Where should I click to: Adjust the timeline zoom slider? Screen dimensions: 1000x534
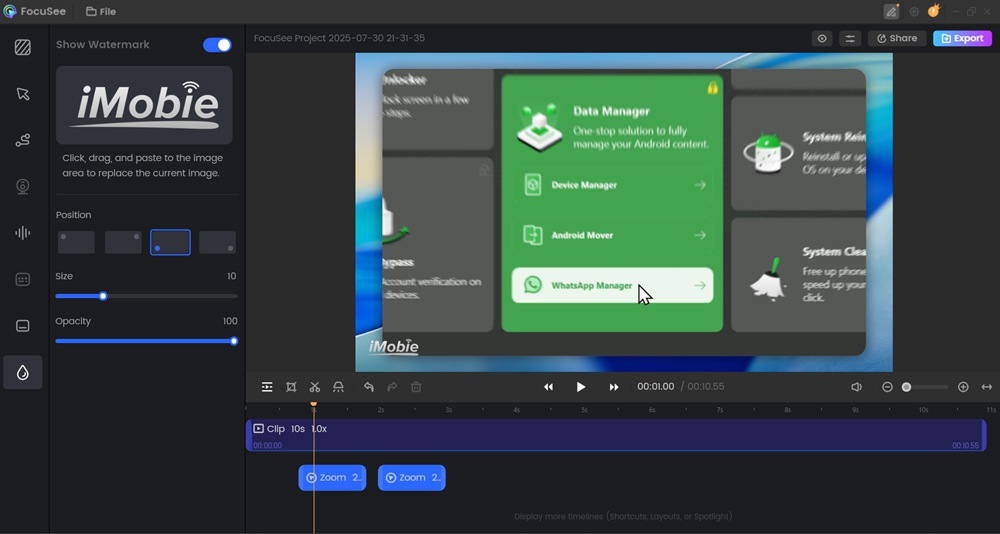click(x=925, y=387)
